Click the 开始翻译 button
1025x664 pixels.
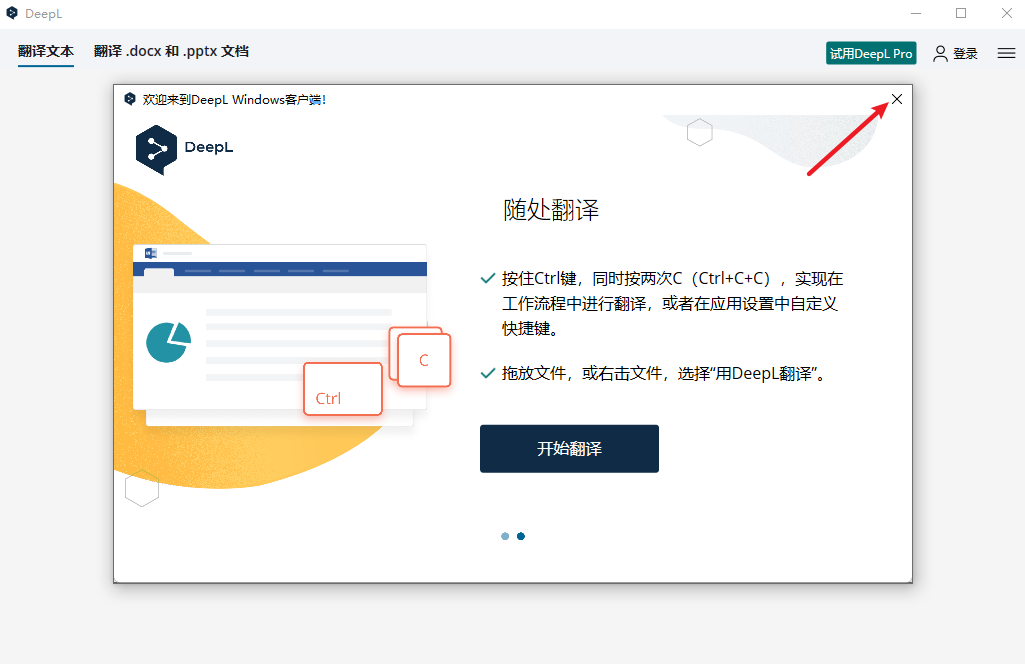coord(569,448)
